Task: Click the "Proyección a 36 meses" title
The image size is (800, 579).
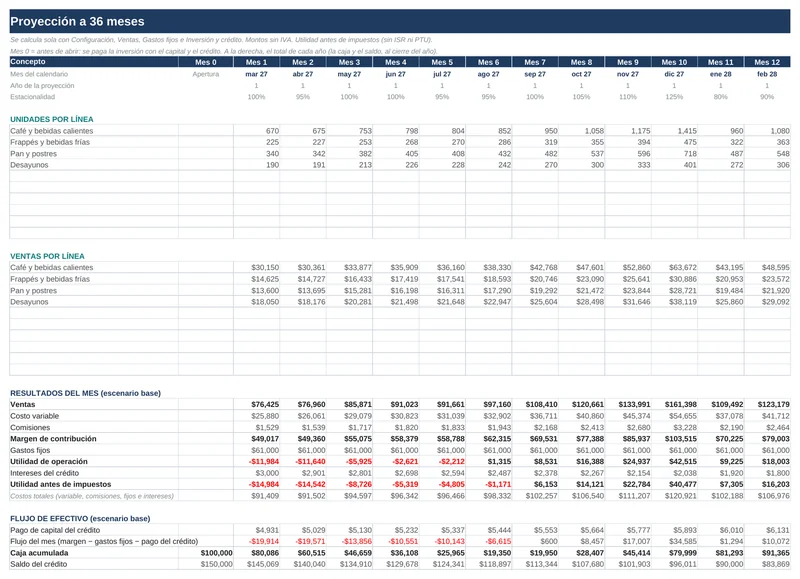Action: pos(77,21)
